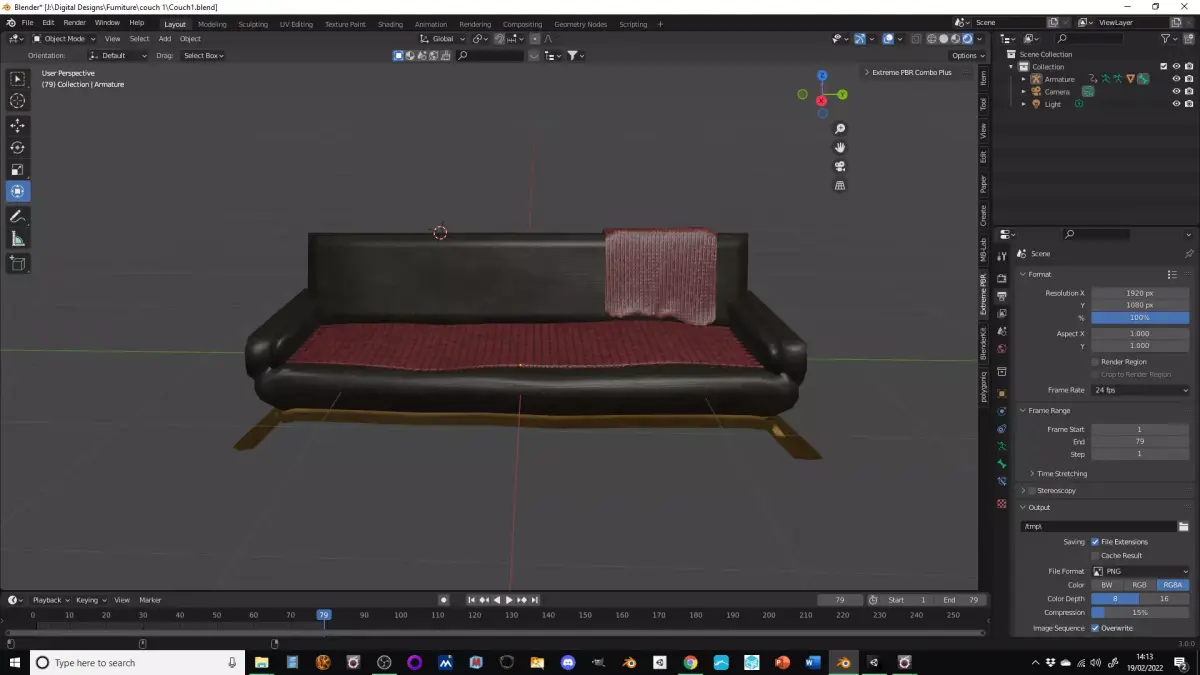This screenshot has height=675, width=1200.
Task: Toggle camera view gizmo icon
Action: pos(840,166)
